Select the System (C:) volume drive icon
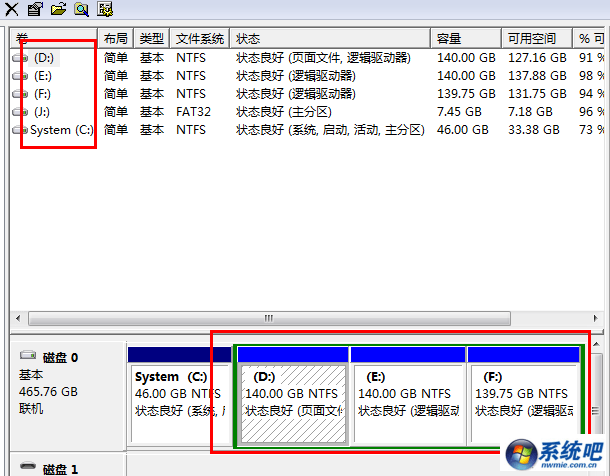The height and width of the screenshot is (476, 610). [20, 130]
